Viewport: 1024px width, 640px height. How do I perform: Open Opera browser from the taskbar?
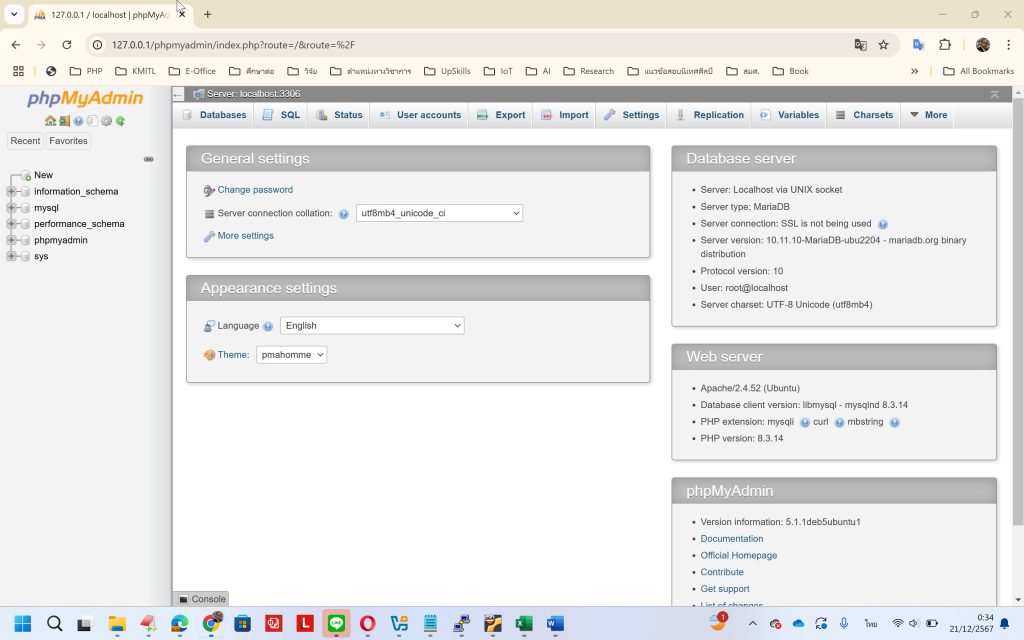point(368,624)
